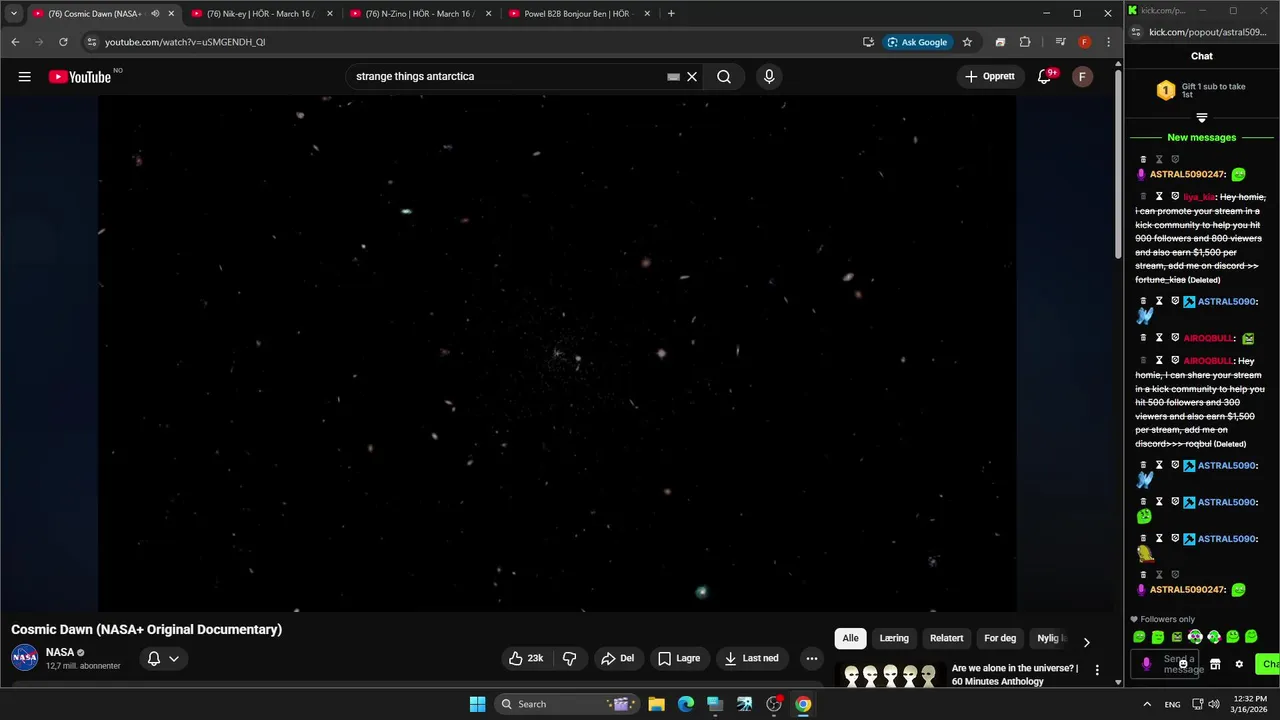
Task: Bookmark this page with star icon
Action: [967, 42]
